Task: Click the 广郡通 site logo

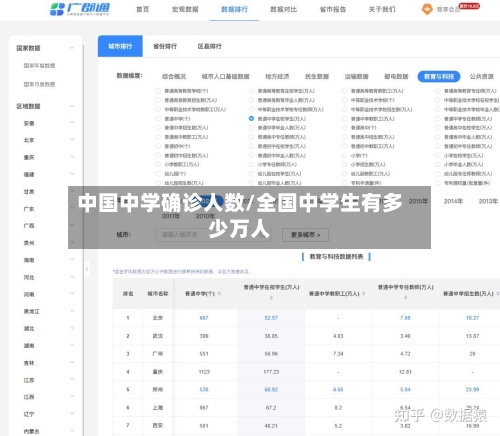Action: 80,9
